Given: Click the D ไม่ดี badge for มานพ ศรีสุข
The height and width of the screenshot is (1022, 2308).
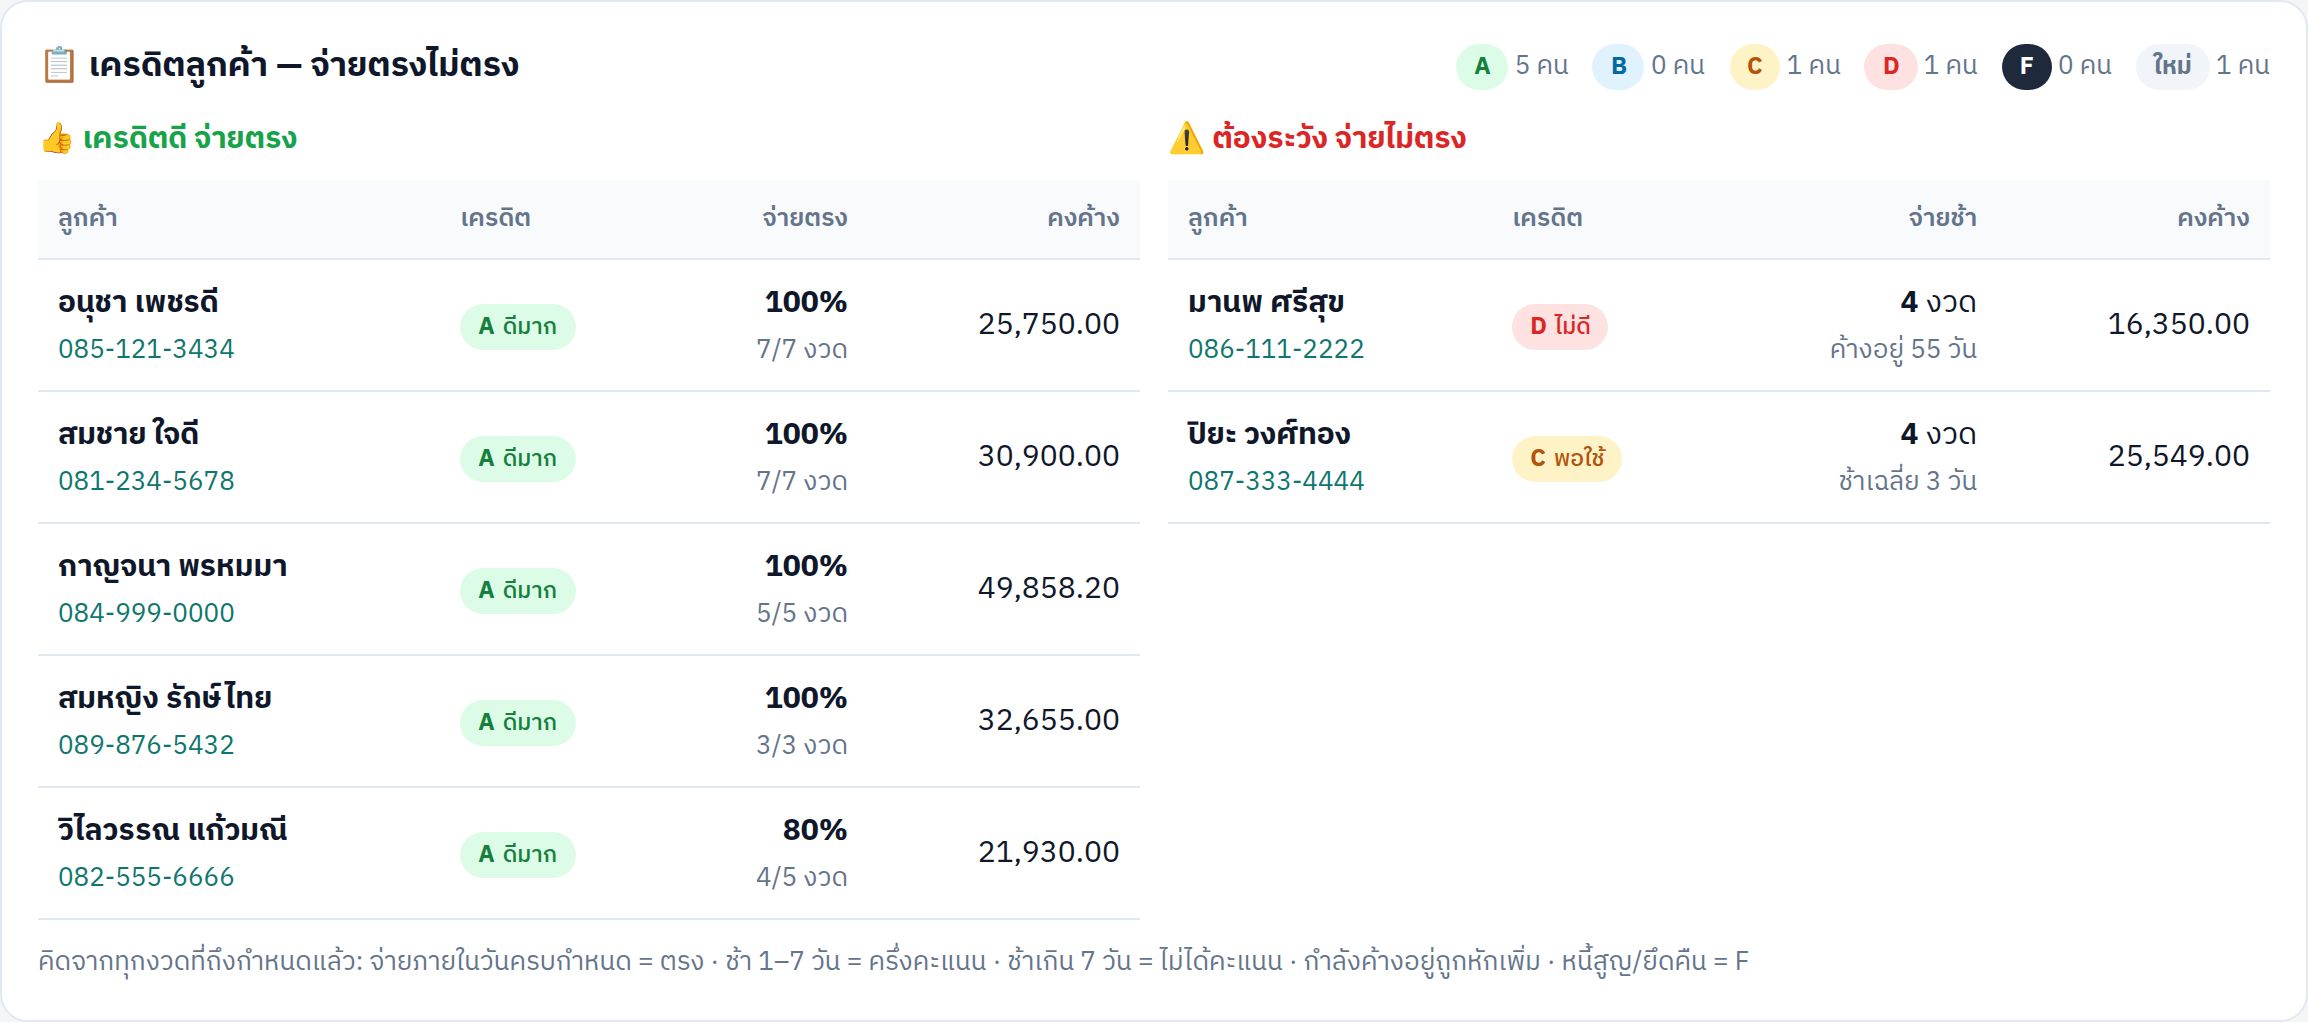Looking at the screenshot, I should (1560, 326).
